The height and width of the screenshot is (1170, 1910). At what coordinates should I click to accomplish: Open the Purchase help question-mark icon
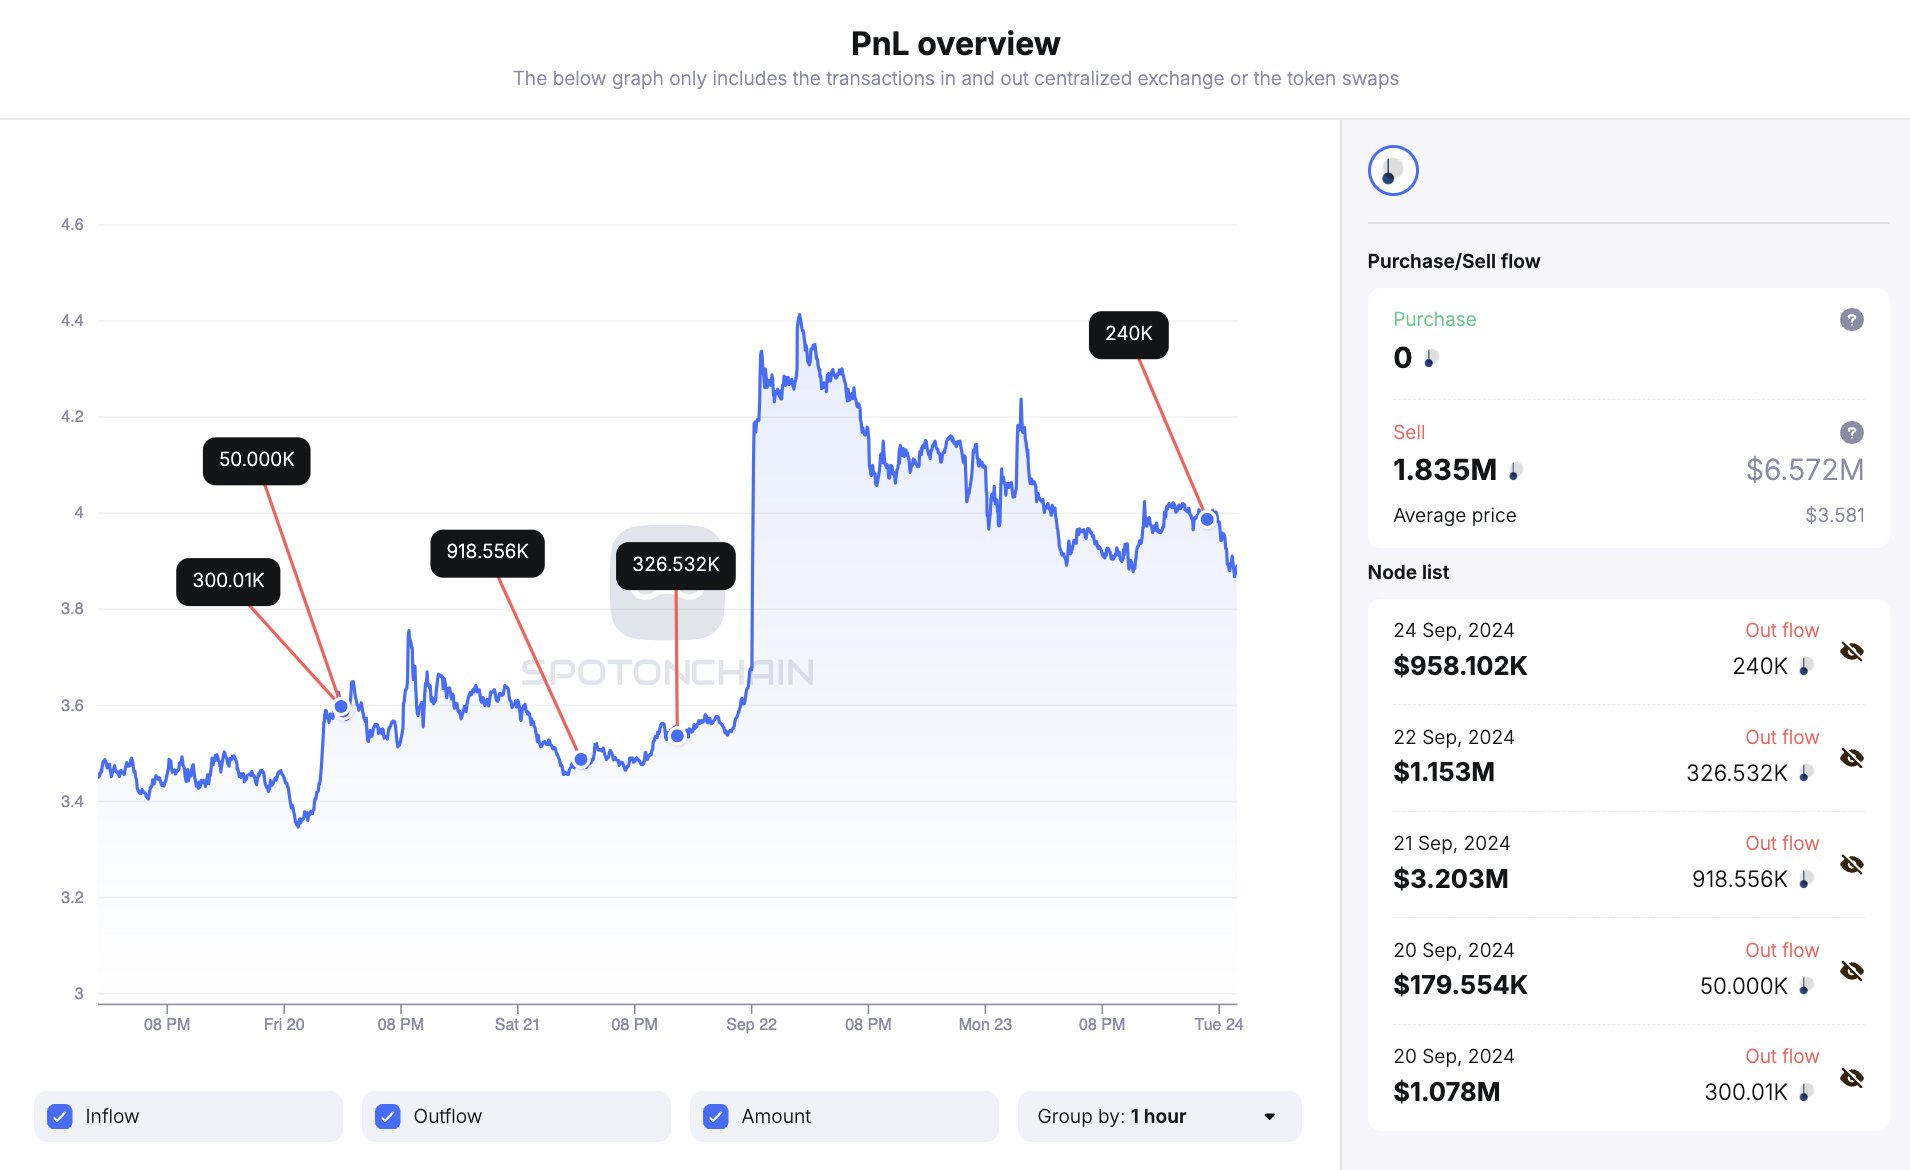[x=1851, y=319]
